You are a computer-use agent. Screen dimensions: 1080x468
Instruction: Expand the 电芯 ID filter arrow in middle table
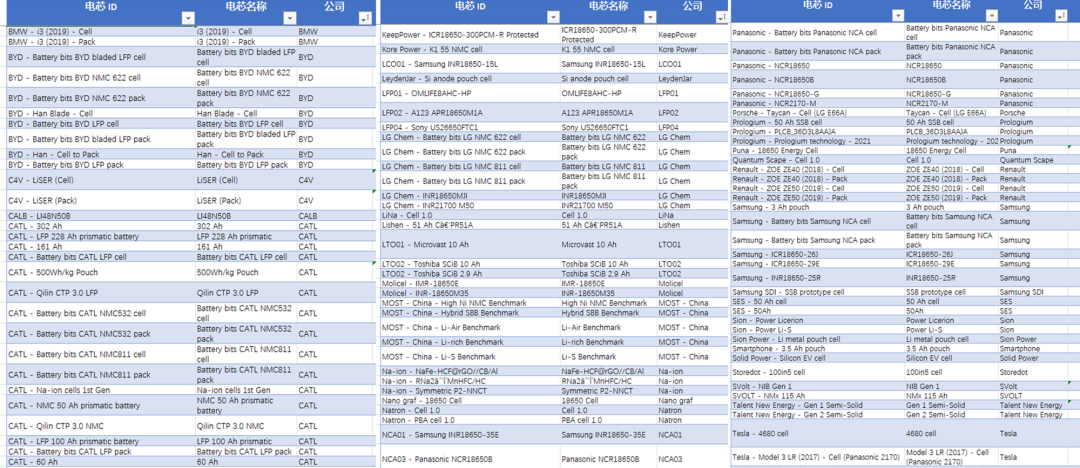pyautogui.click(x=552, y=17)
